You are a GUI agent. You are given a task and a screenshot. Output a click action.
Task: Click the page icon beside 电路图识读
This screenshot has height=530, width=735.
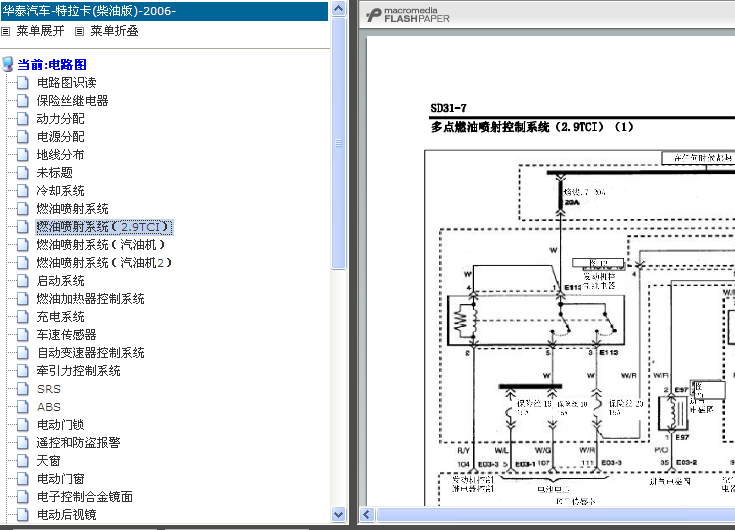click(x=23, y=83)
